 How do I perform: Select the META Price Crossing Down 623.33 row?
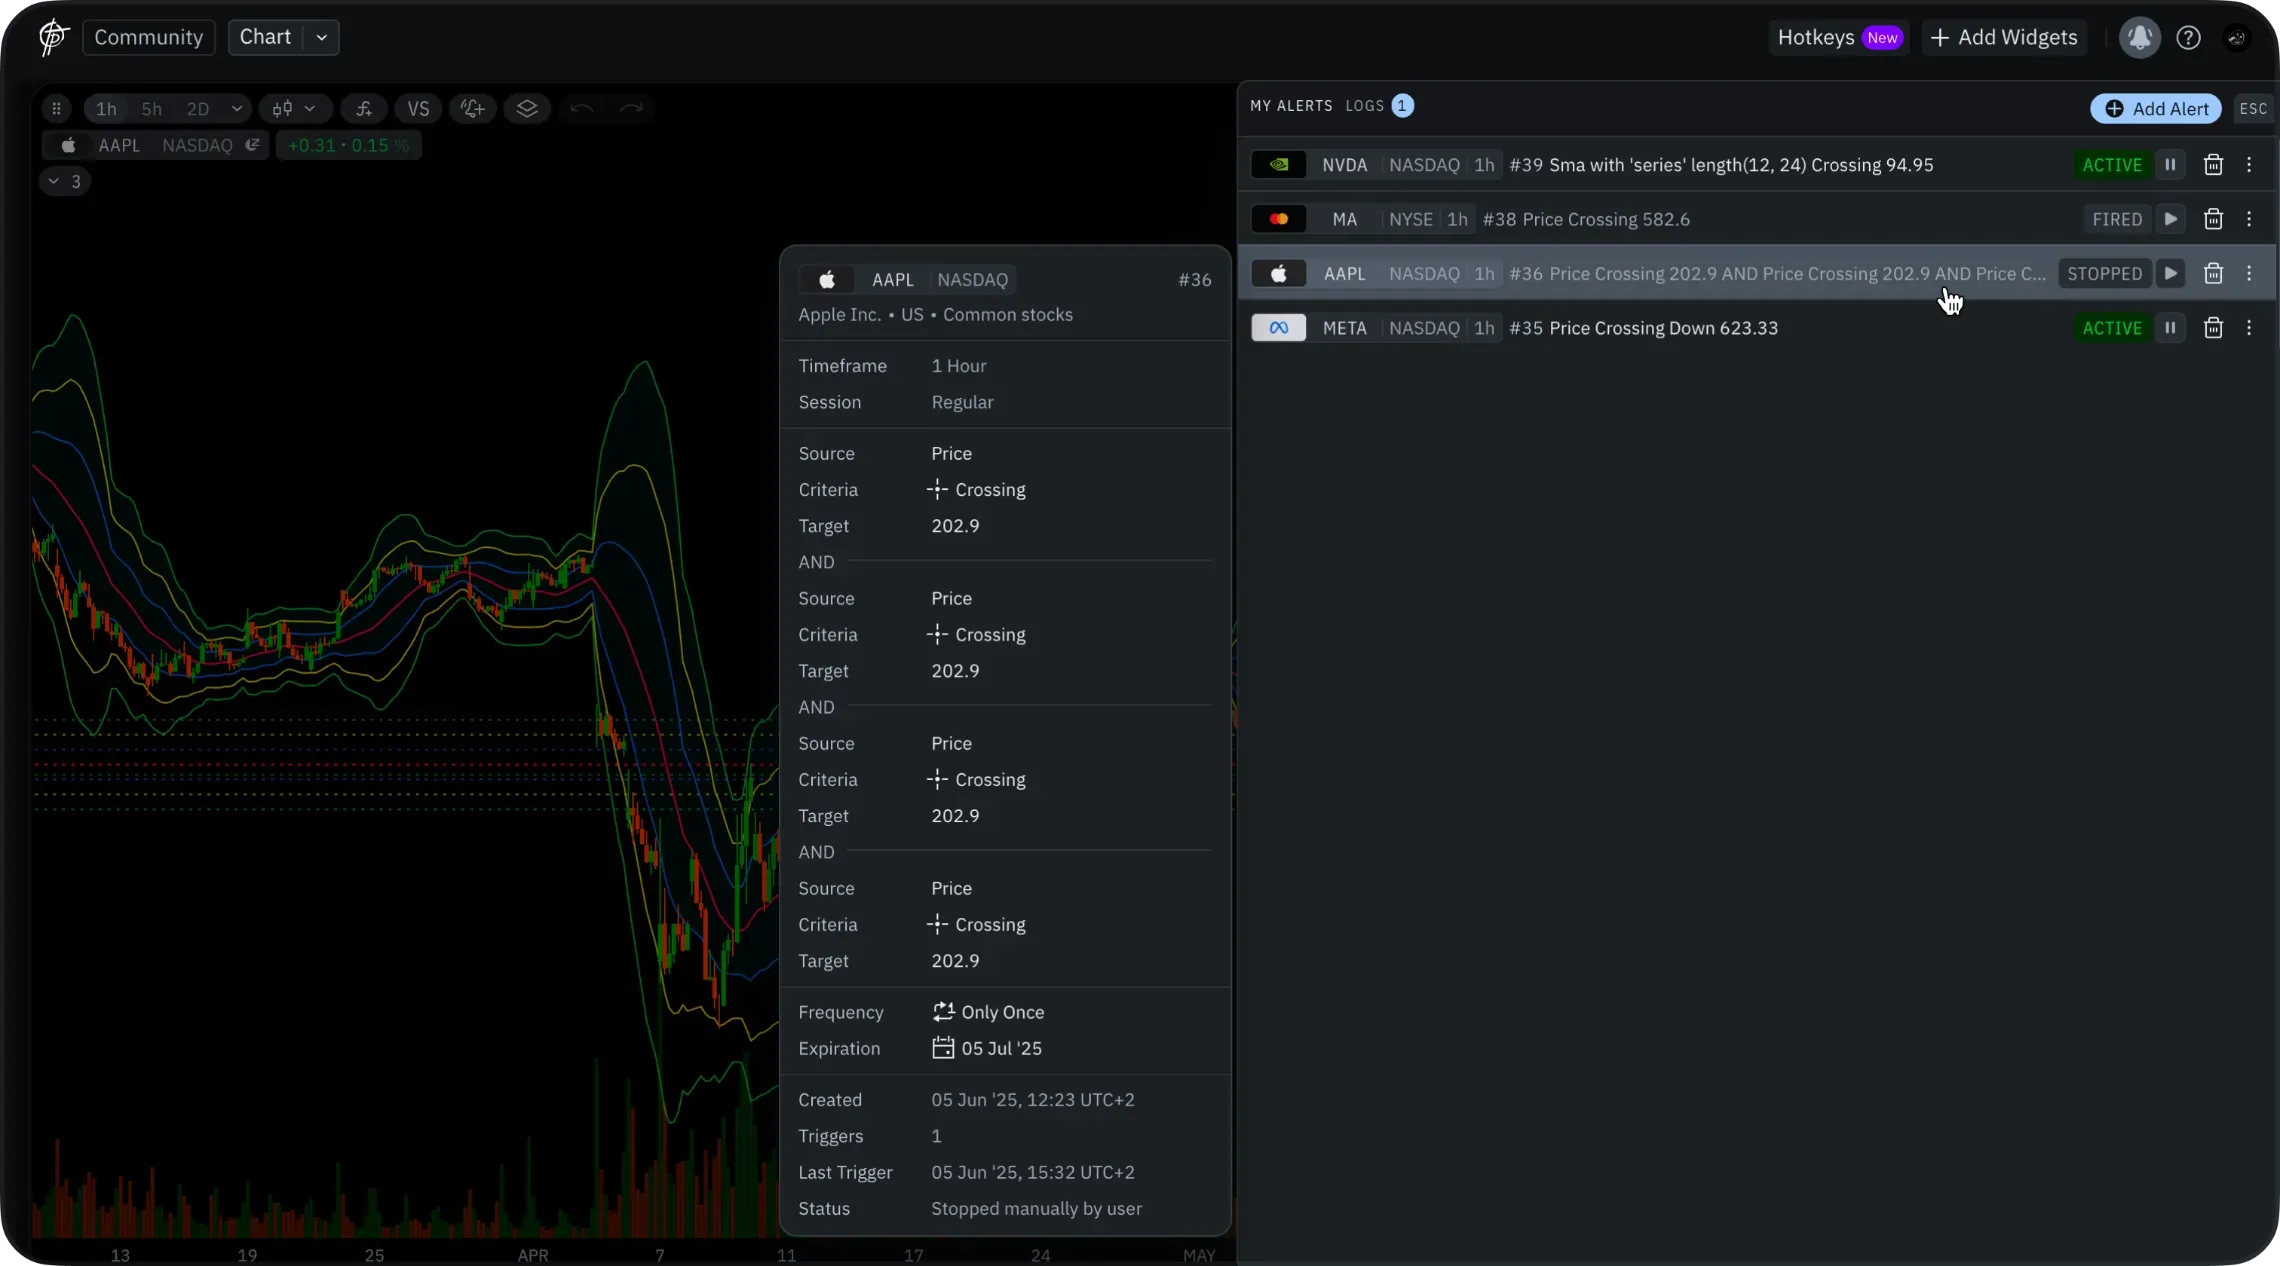(1756, 327)
